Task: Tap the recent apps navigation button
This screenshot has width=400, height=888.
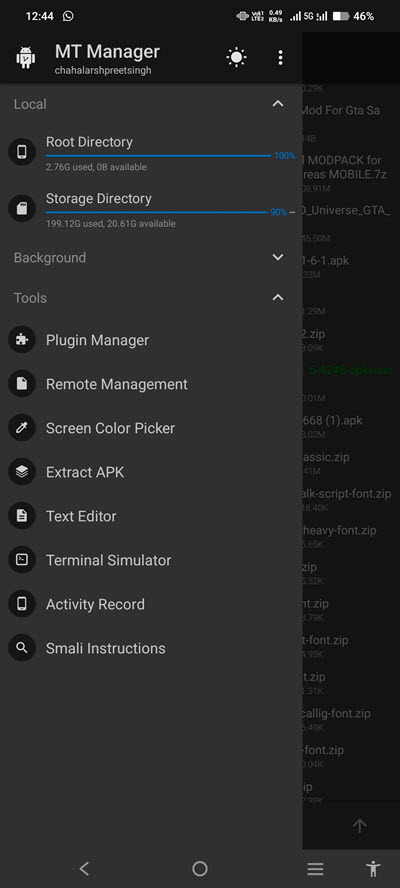Action: pos(316,868)
